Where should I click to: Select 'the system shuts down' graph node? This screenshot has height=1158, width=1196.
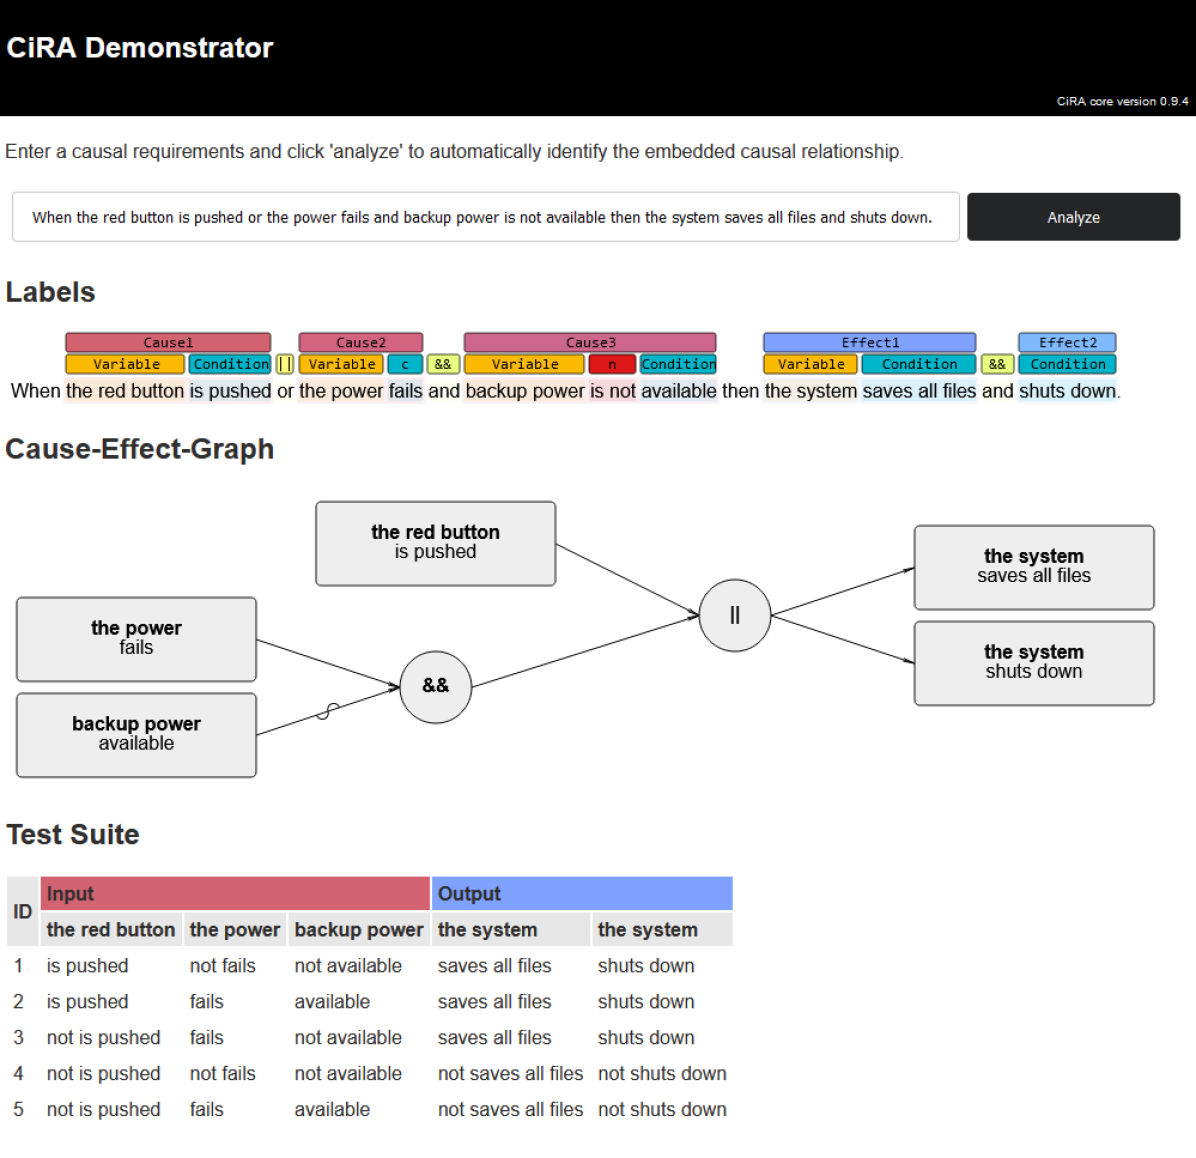(x=1034, y=663)
